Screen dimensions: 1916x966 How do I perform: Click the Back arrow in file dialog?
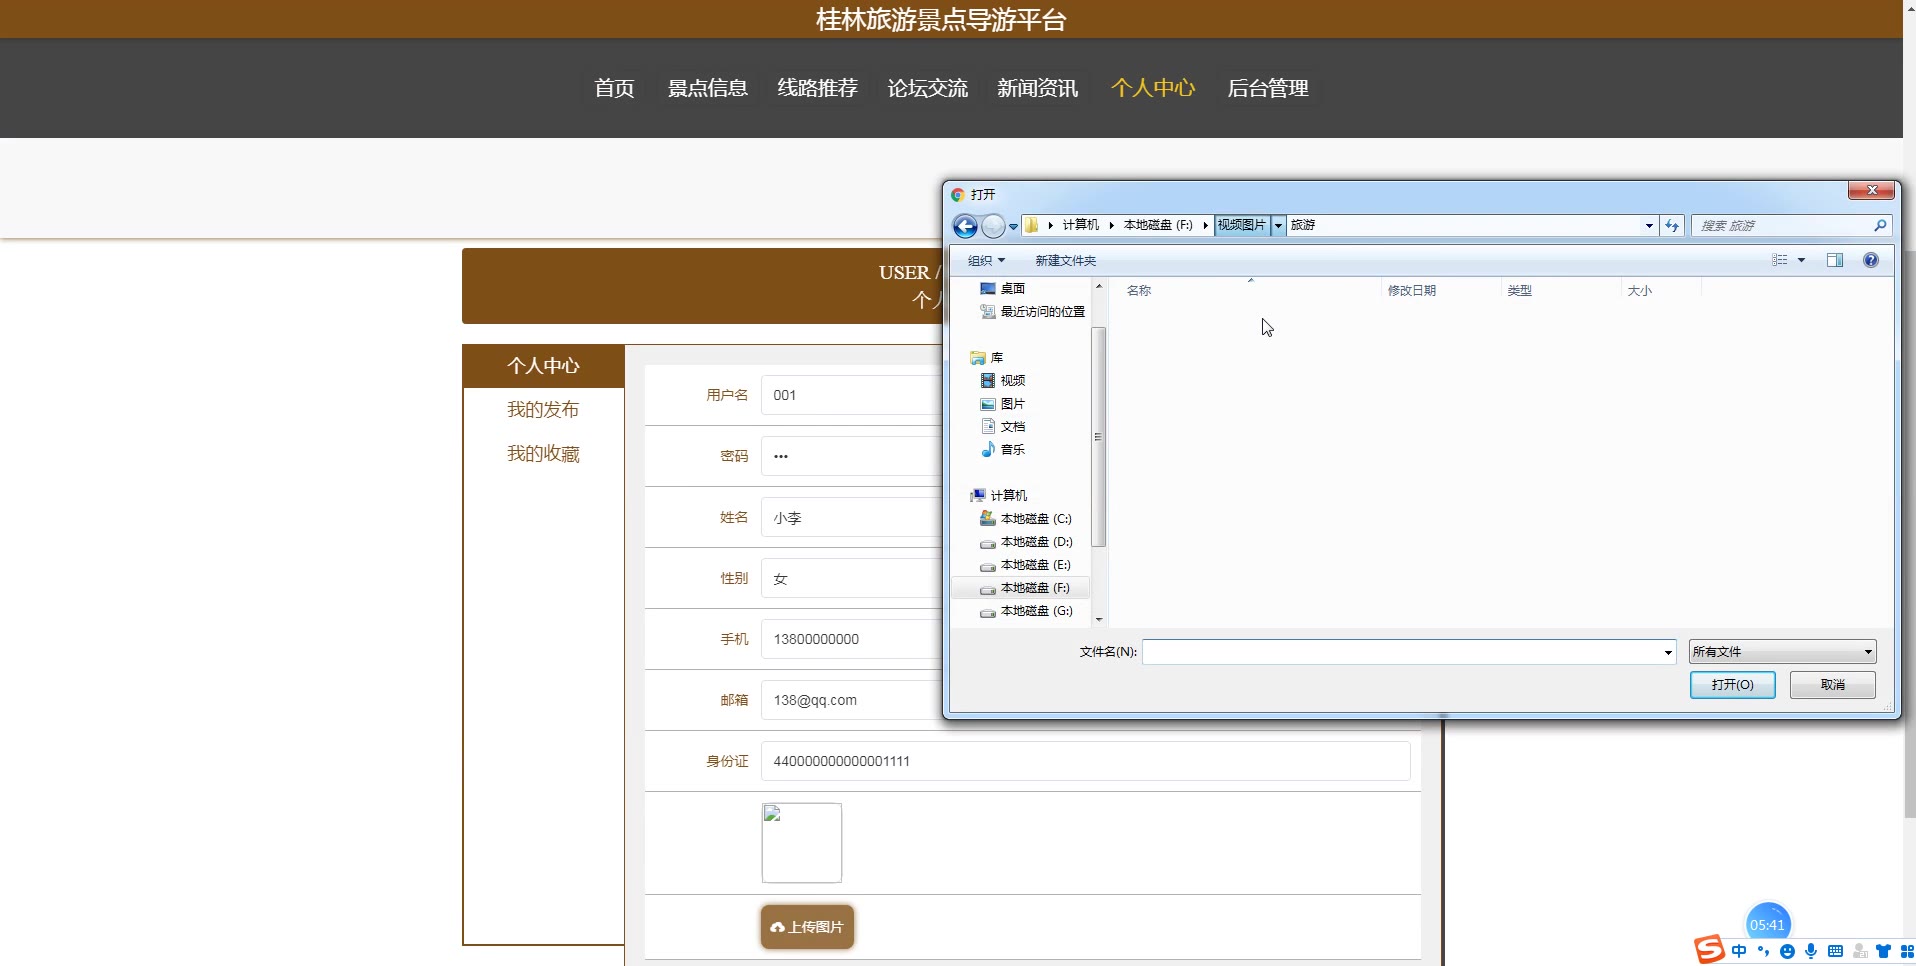[x=964, y=226]
